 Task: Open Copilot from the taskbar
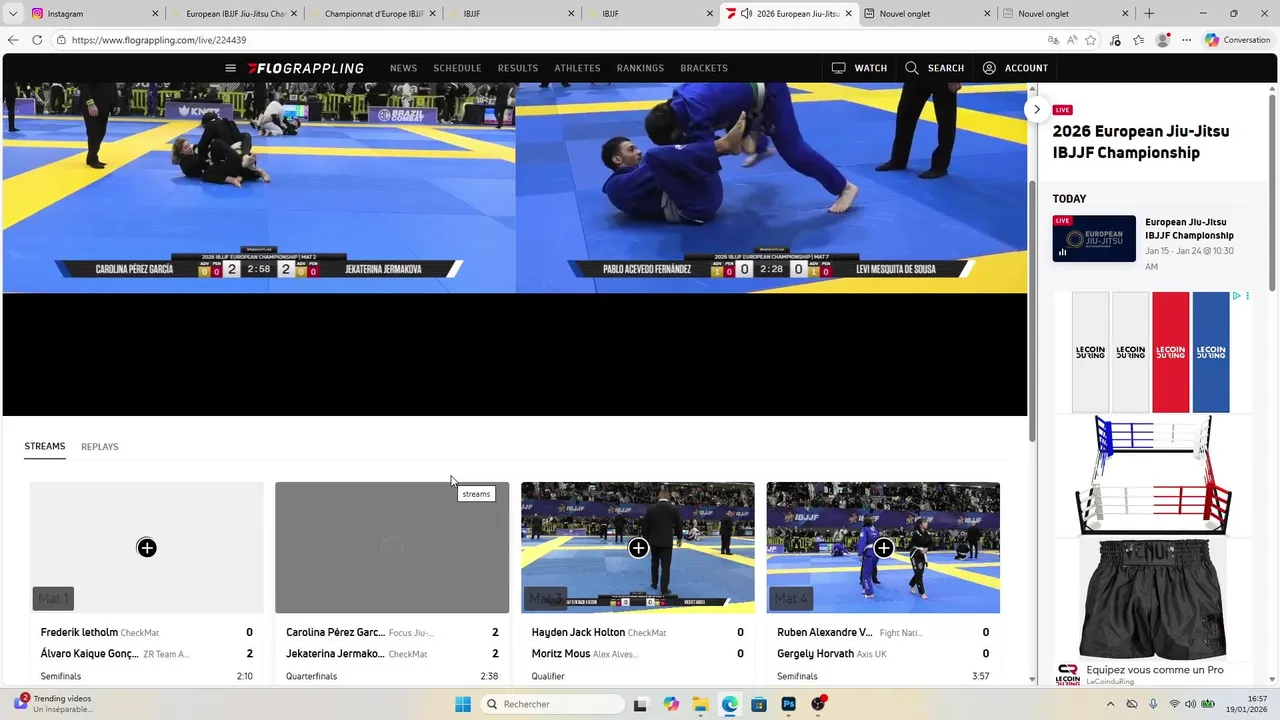[x=670, y=704]
